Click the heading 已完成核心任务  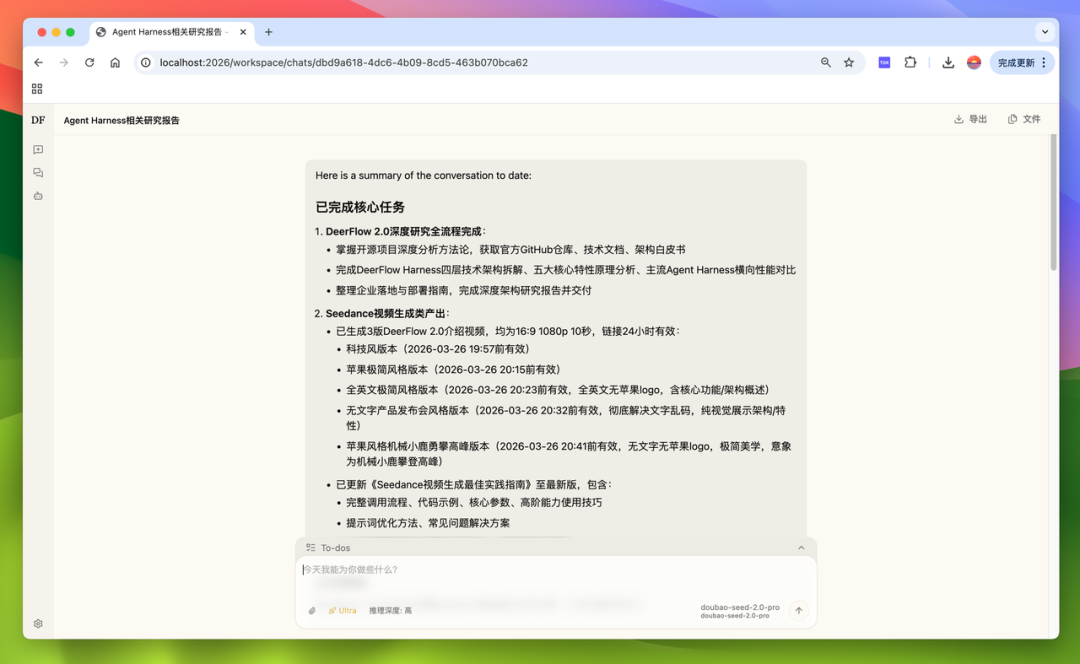[360, 207]
